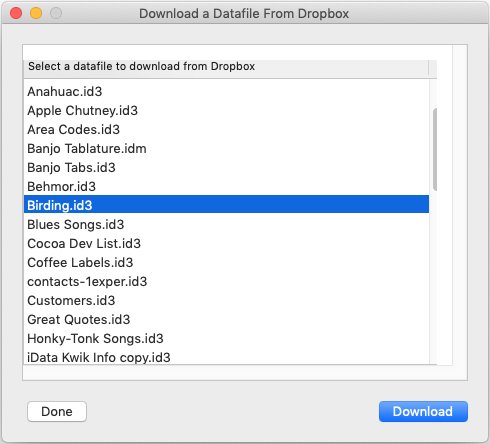Select Anahuac.id3 in the file list

pyautogui.click(x=226, y=92)
